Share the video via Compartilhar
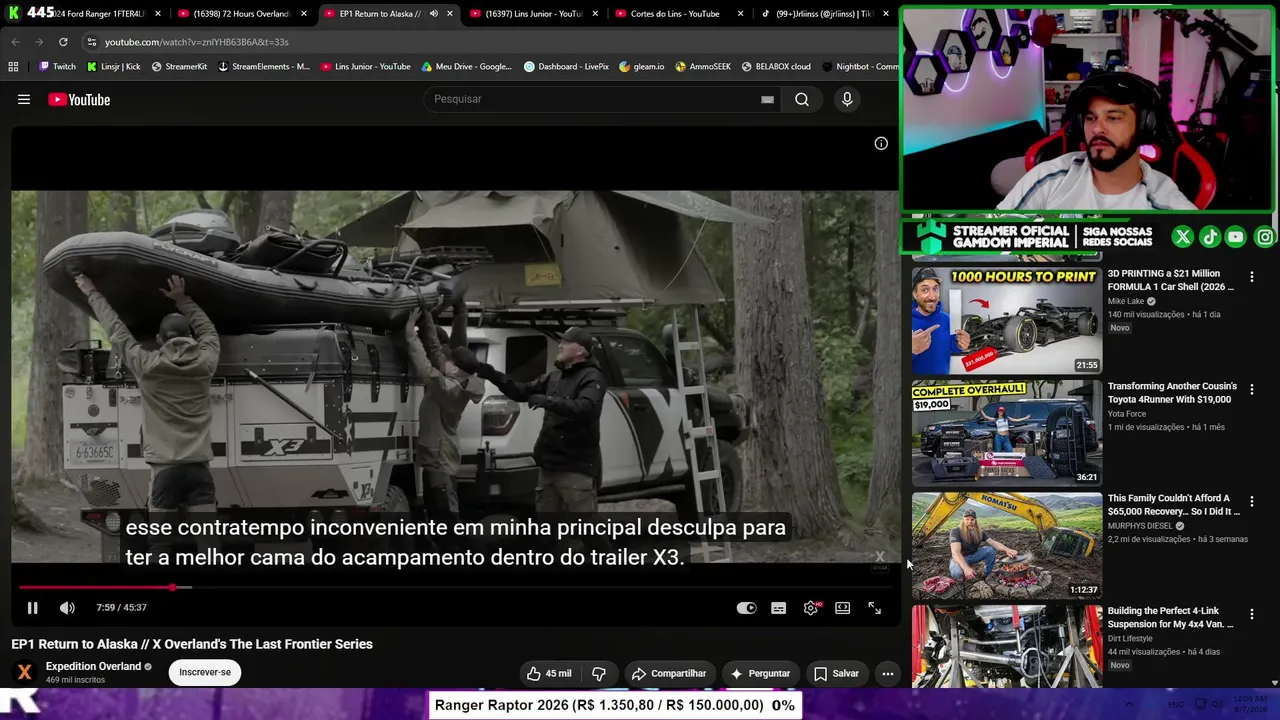1280x720 pixels. tap(668, 674)
